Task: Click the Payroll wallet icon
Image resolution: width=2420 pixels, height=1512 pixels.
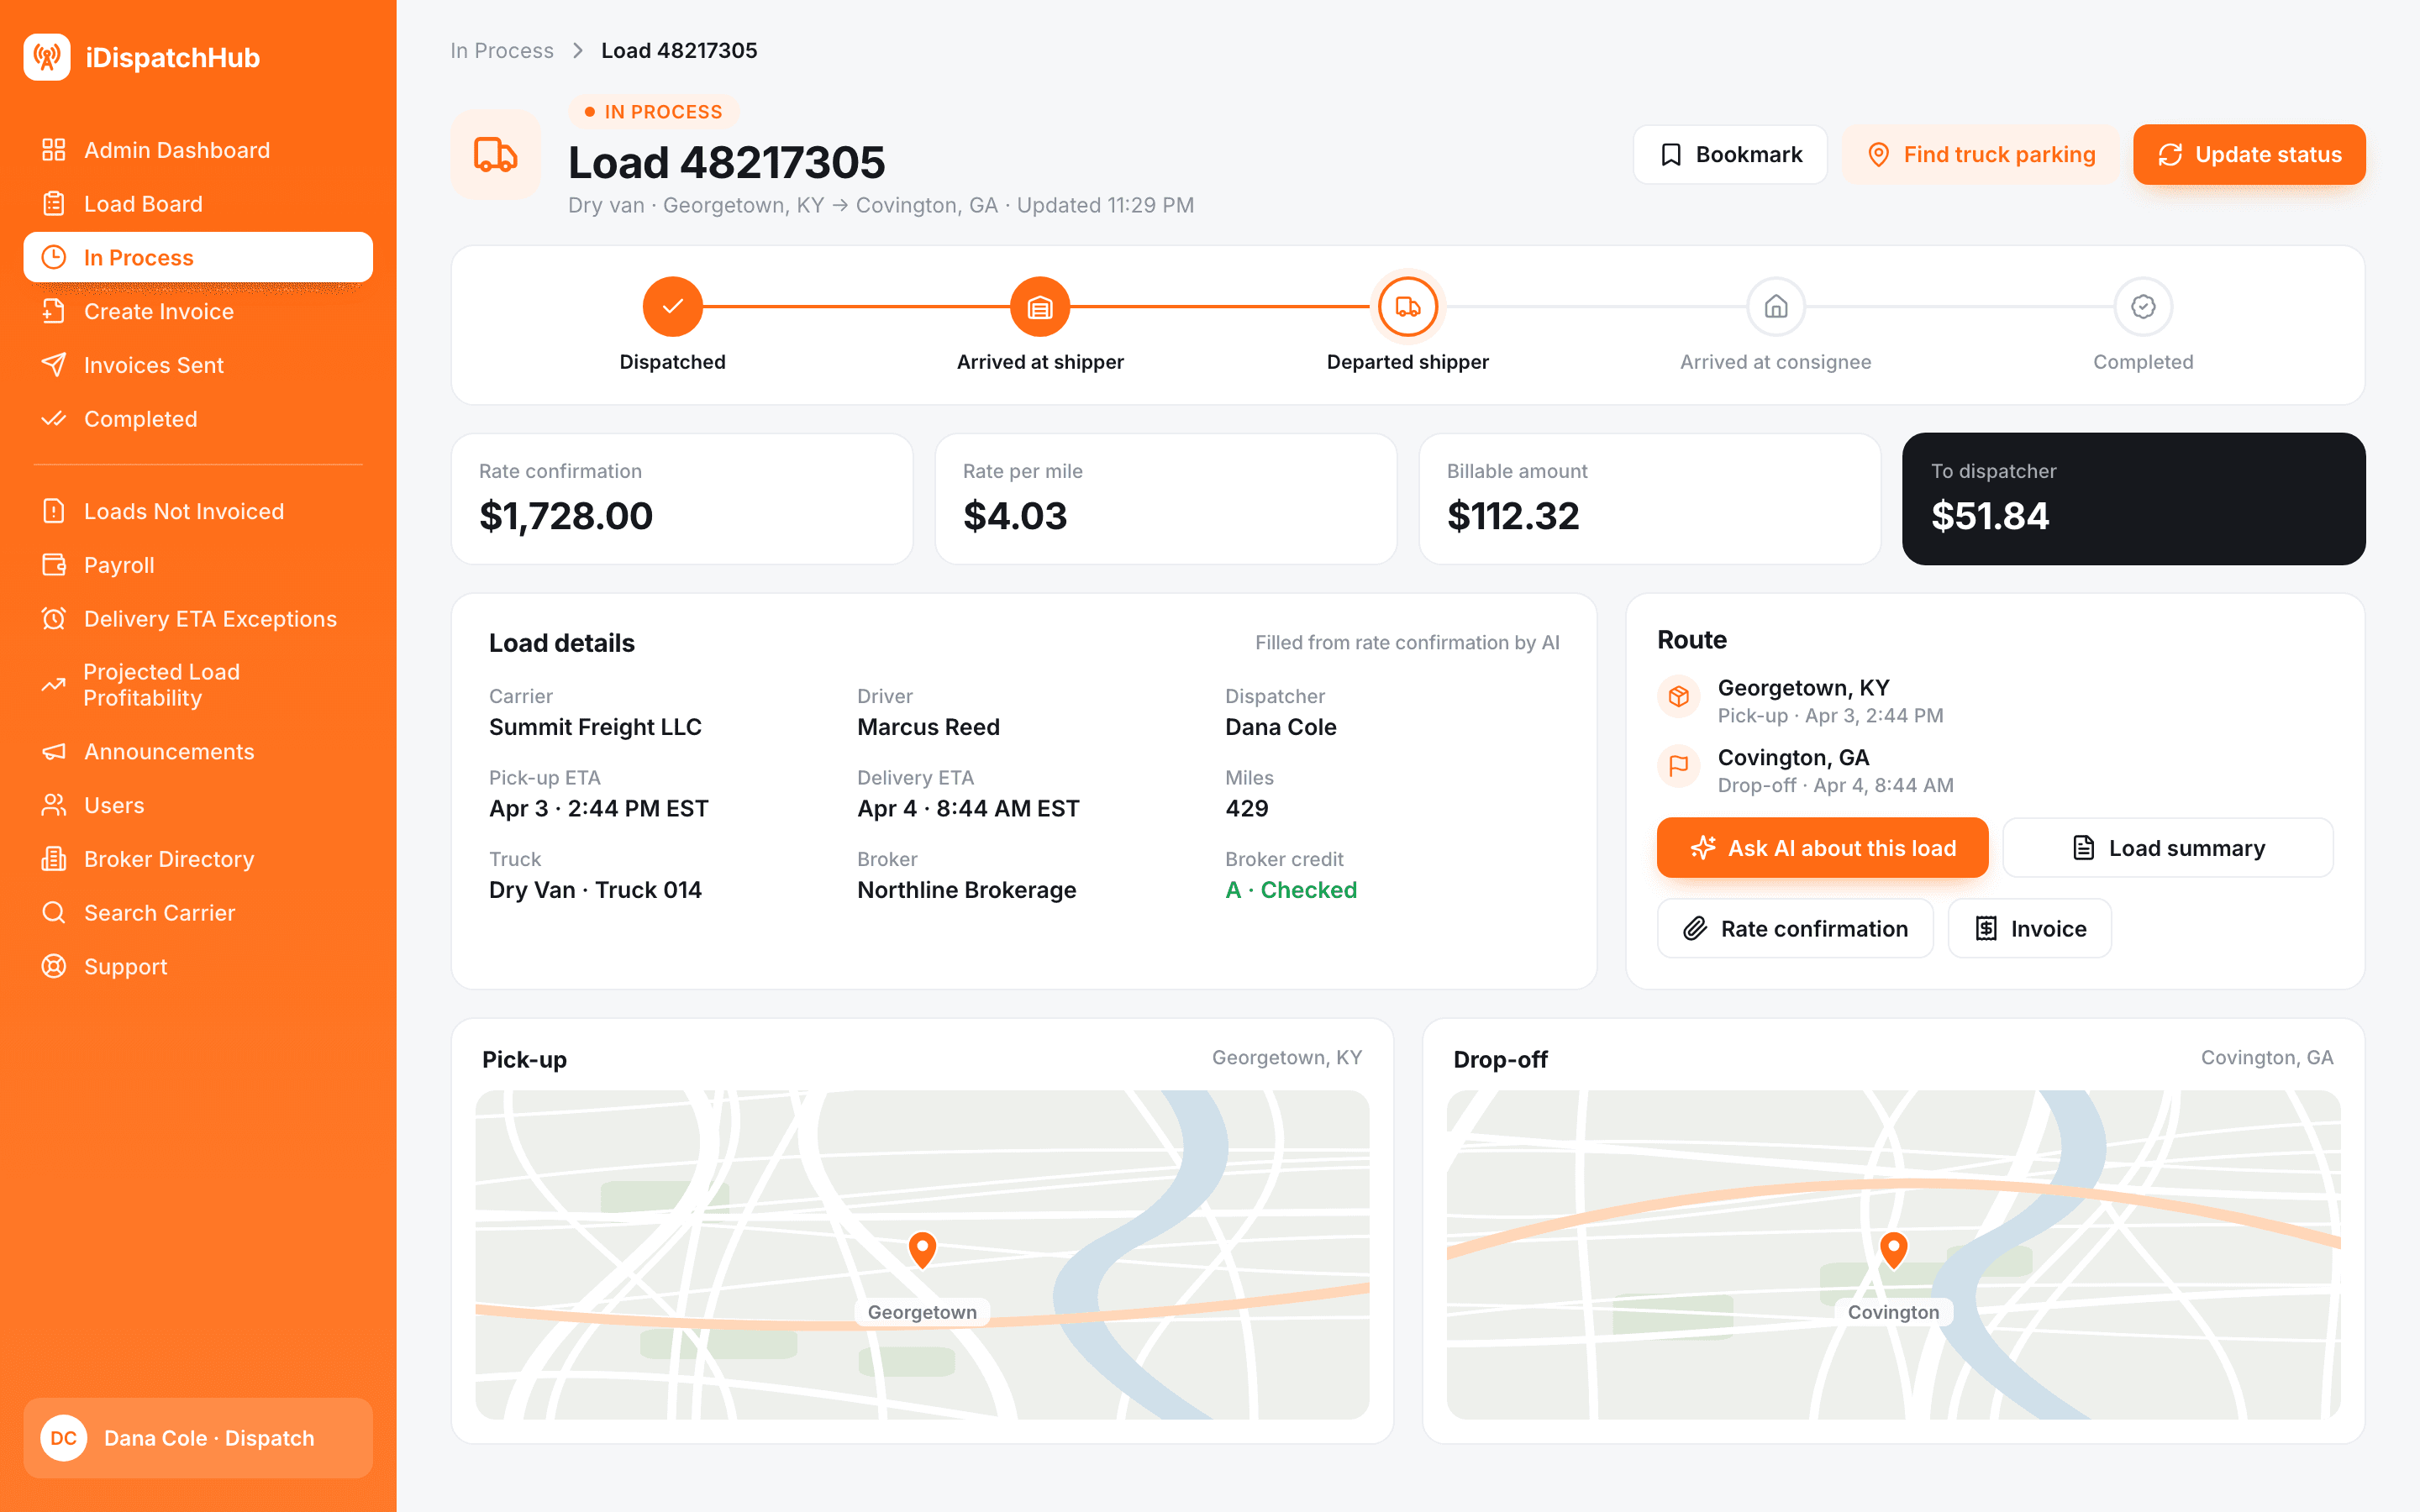Action: point(54,565)
